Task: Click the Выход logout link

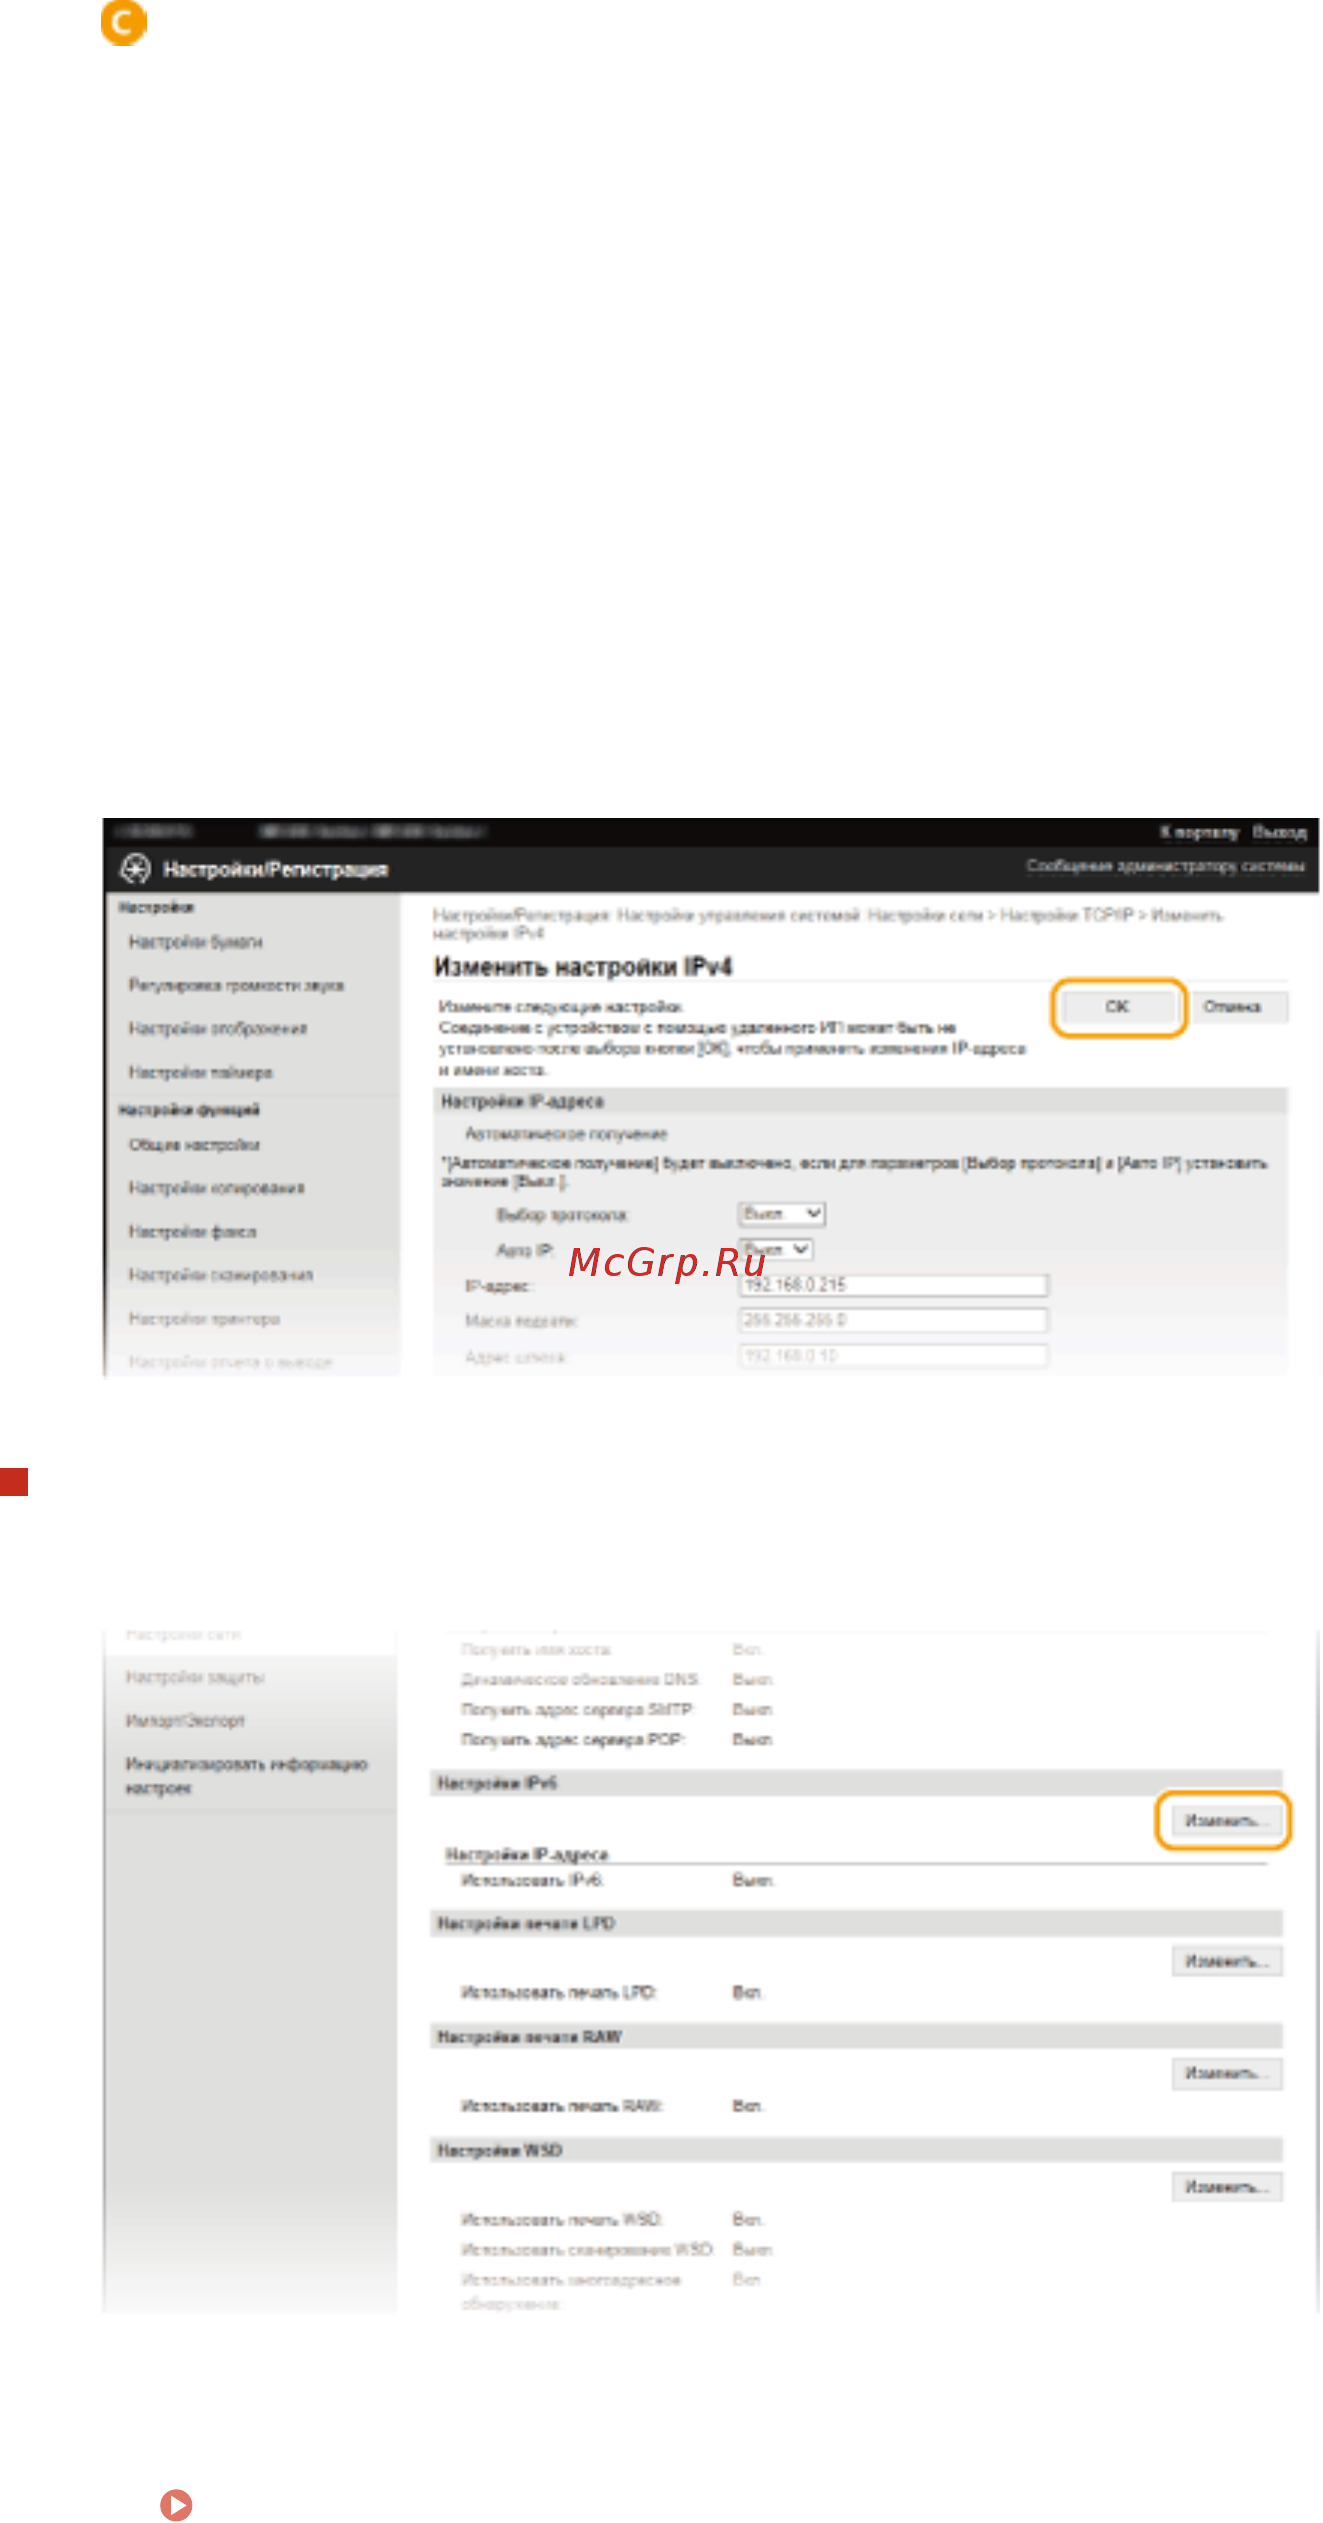Action: coord(1279,832)
